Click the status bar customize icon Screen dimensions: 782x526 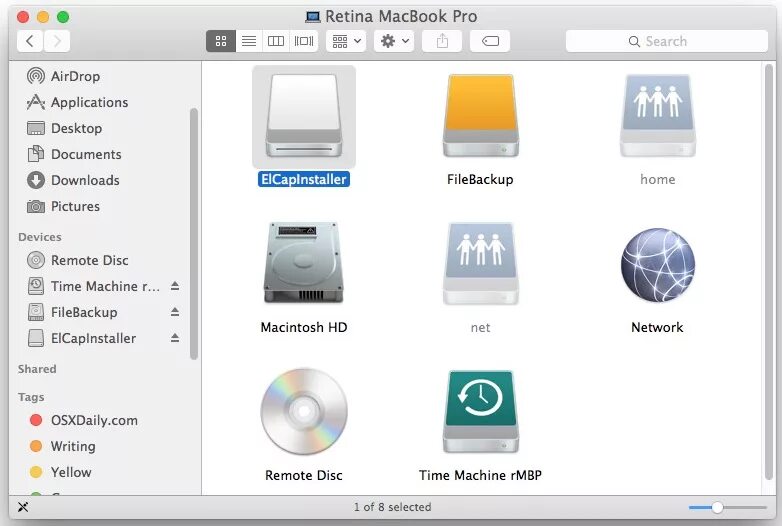[23, 508]
